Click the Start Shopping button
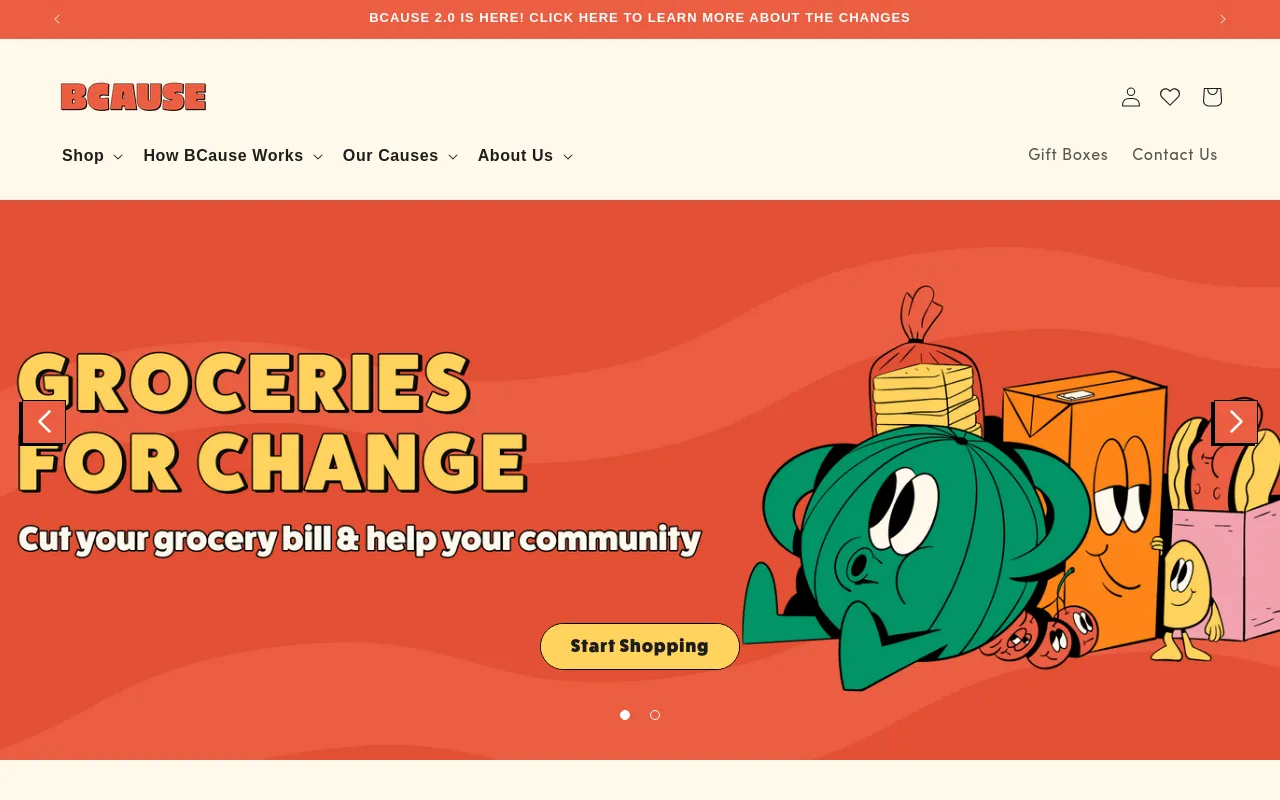Screen dimensions: 1280x800 tap(640, 646)
